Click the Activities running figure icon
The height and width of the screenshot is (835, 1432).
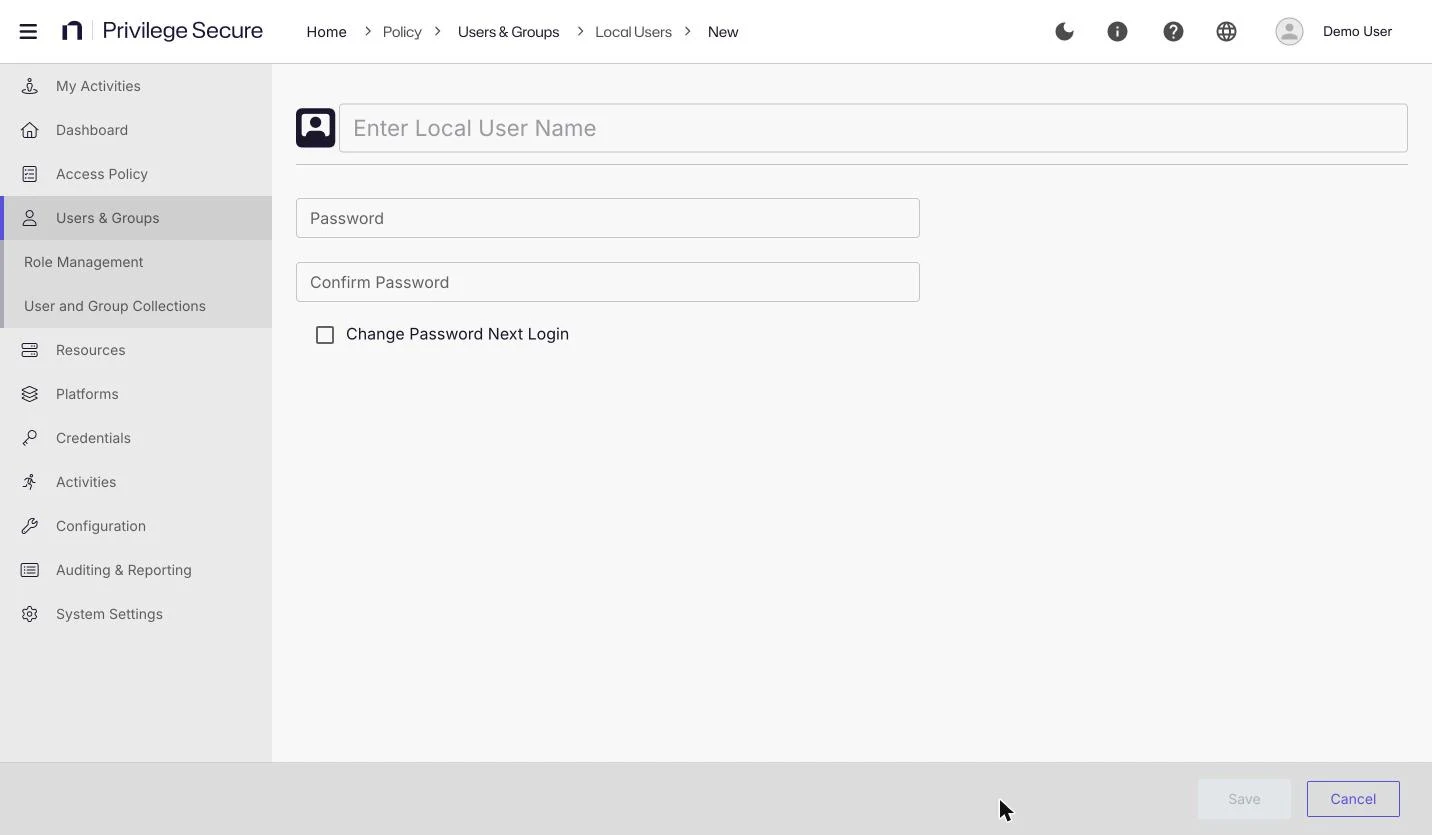tap(30, 482)
